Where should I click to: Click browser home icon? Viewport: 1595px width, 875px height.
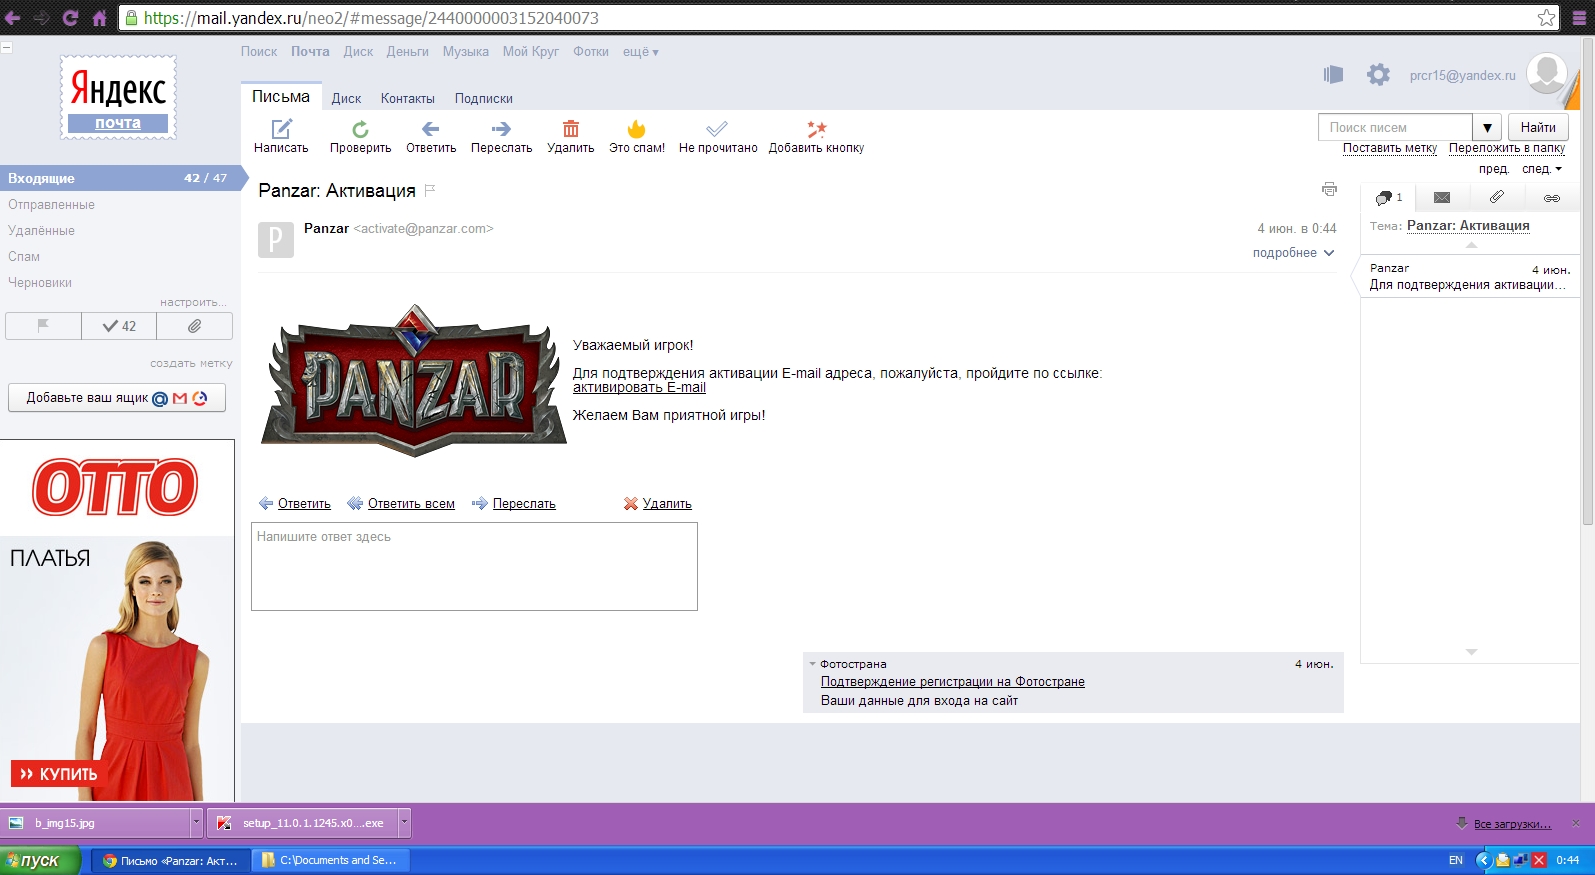[x=99, y=18]
